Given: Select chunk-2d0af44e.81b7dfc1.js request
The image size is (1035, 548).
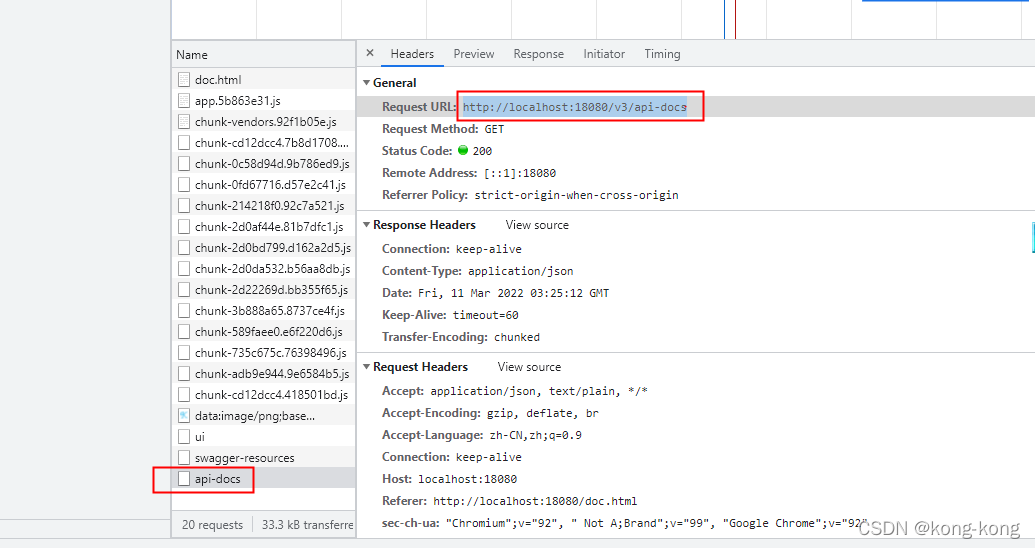Looking at the screenshot, I should pyautogui.click(x=264, y=226).
